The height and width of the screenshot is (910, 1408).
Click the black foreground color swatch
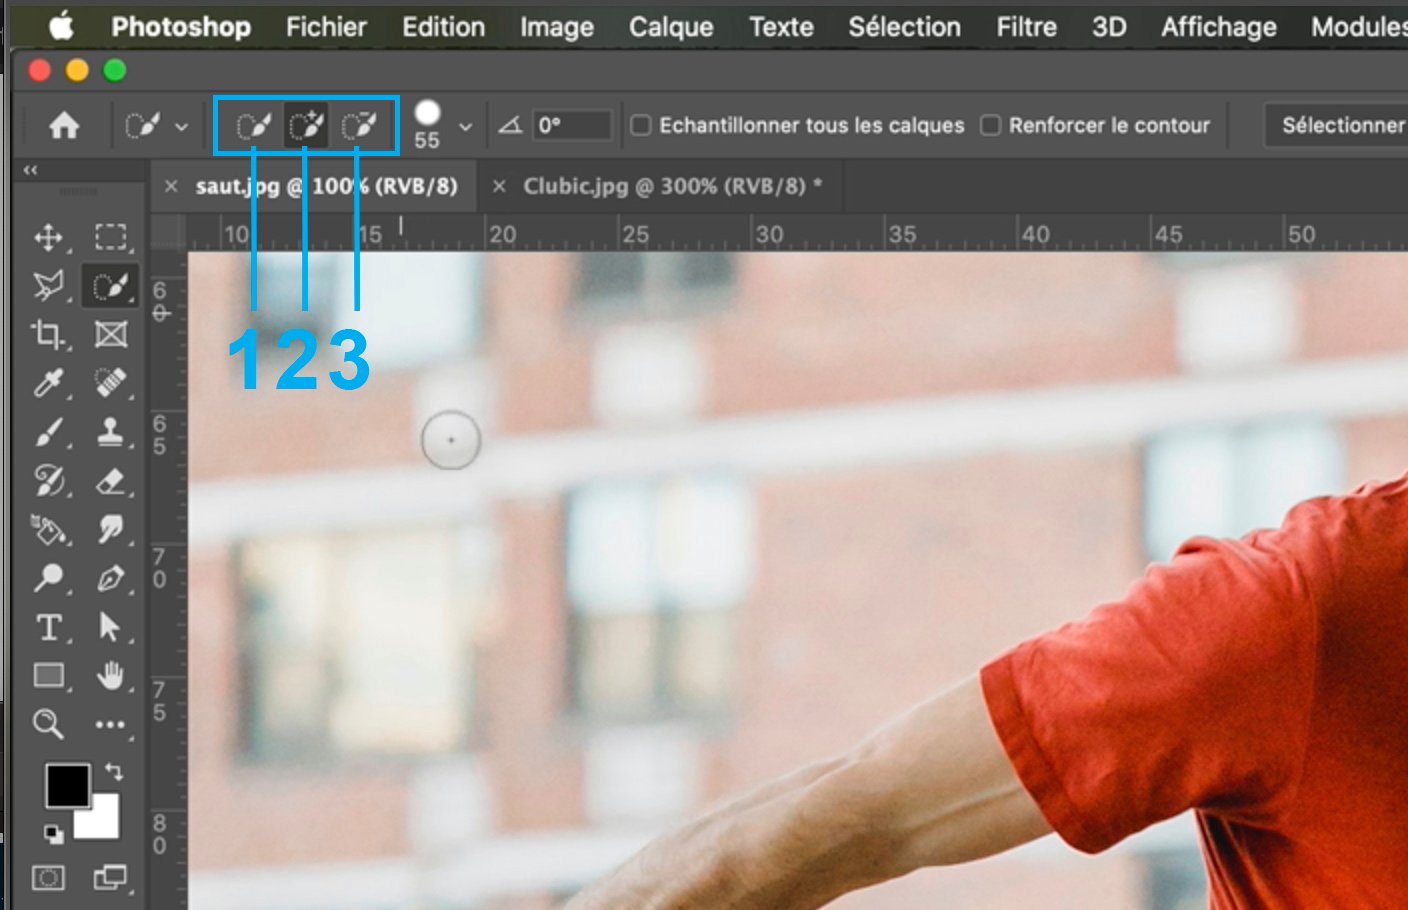(67, 785)
